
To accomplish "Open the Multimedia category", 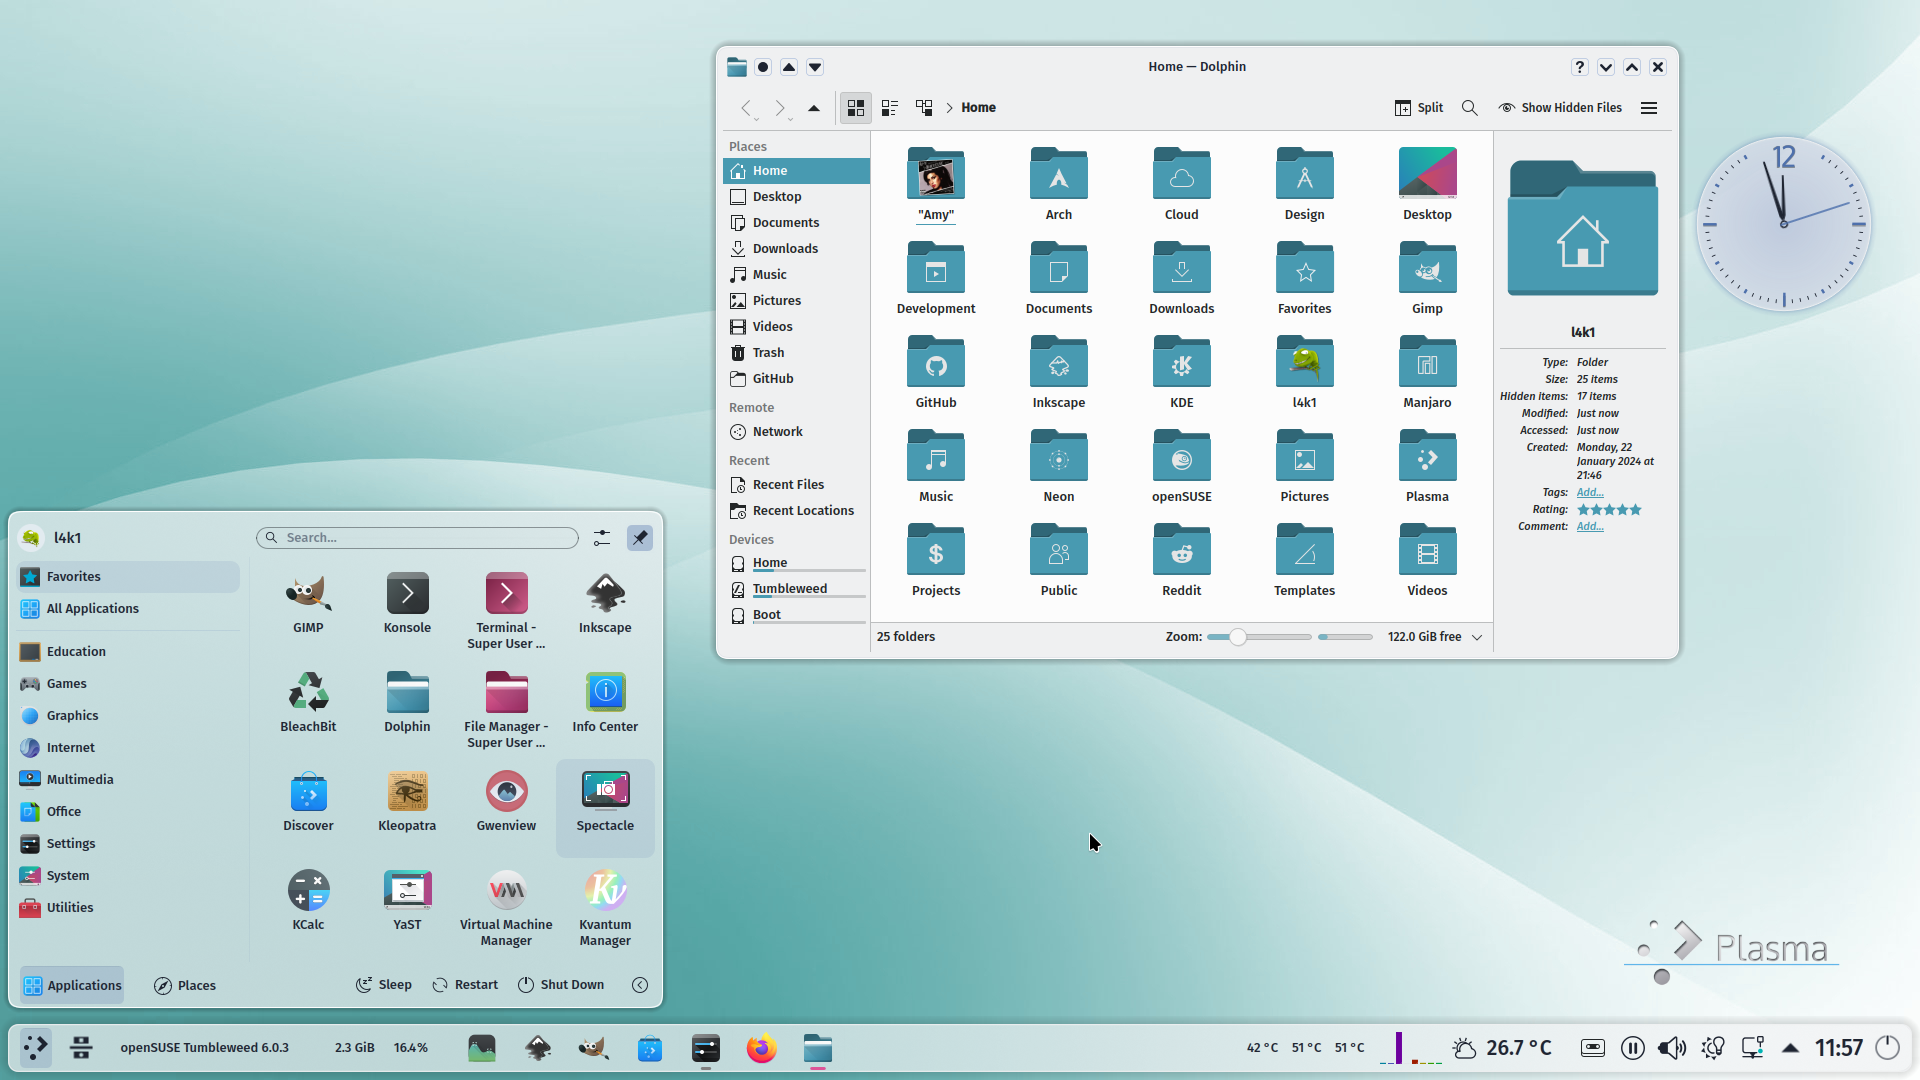I will [x=129, y=780].
